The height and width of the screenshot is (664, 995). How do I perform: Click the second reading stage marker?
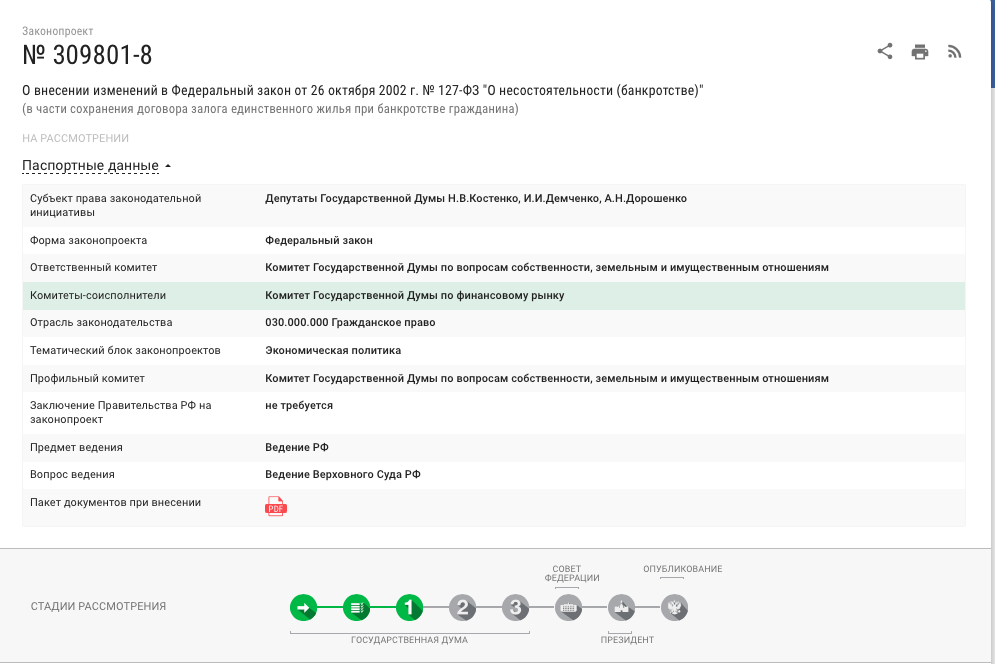point(462,607)
